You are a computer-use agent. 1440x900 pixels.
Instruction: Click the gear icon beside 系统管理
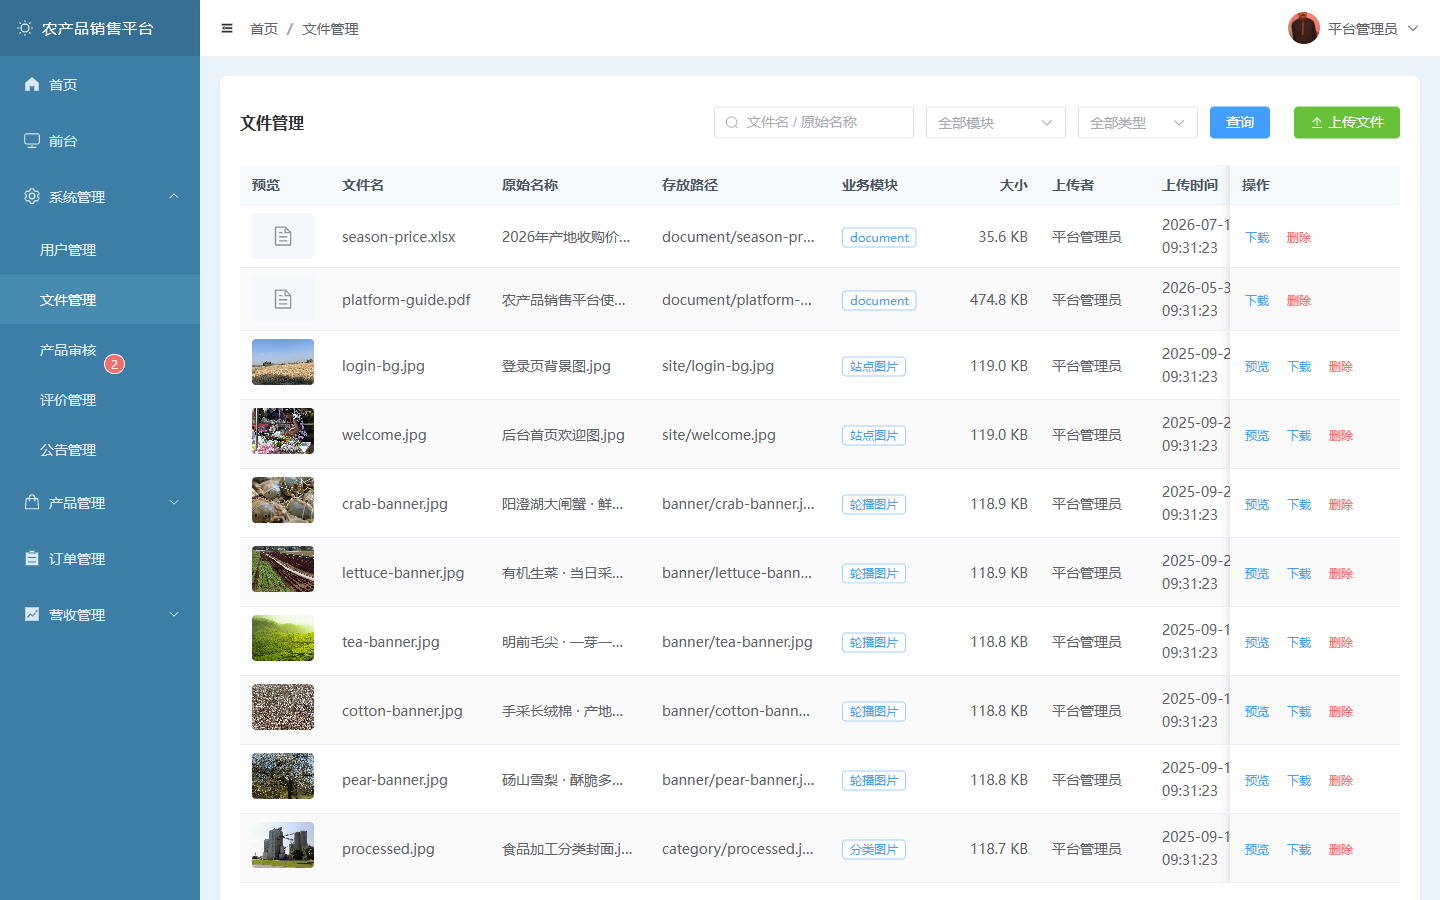32,197
